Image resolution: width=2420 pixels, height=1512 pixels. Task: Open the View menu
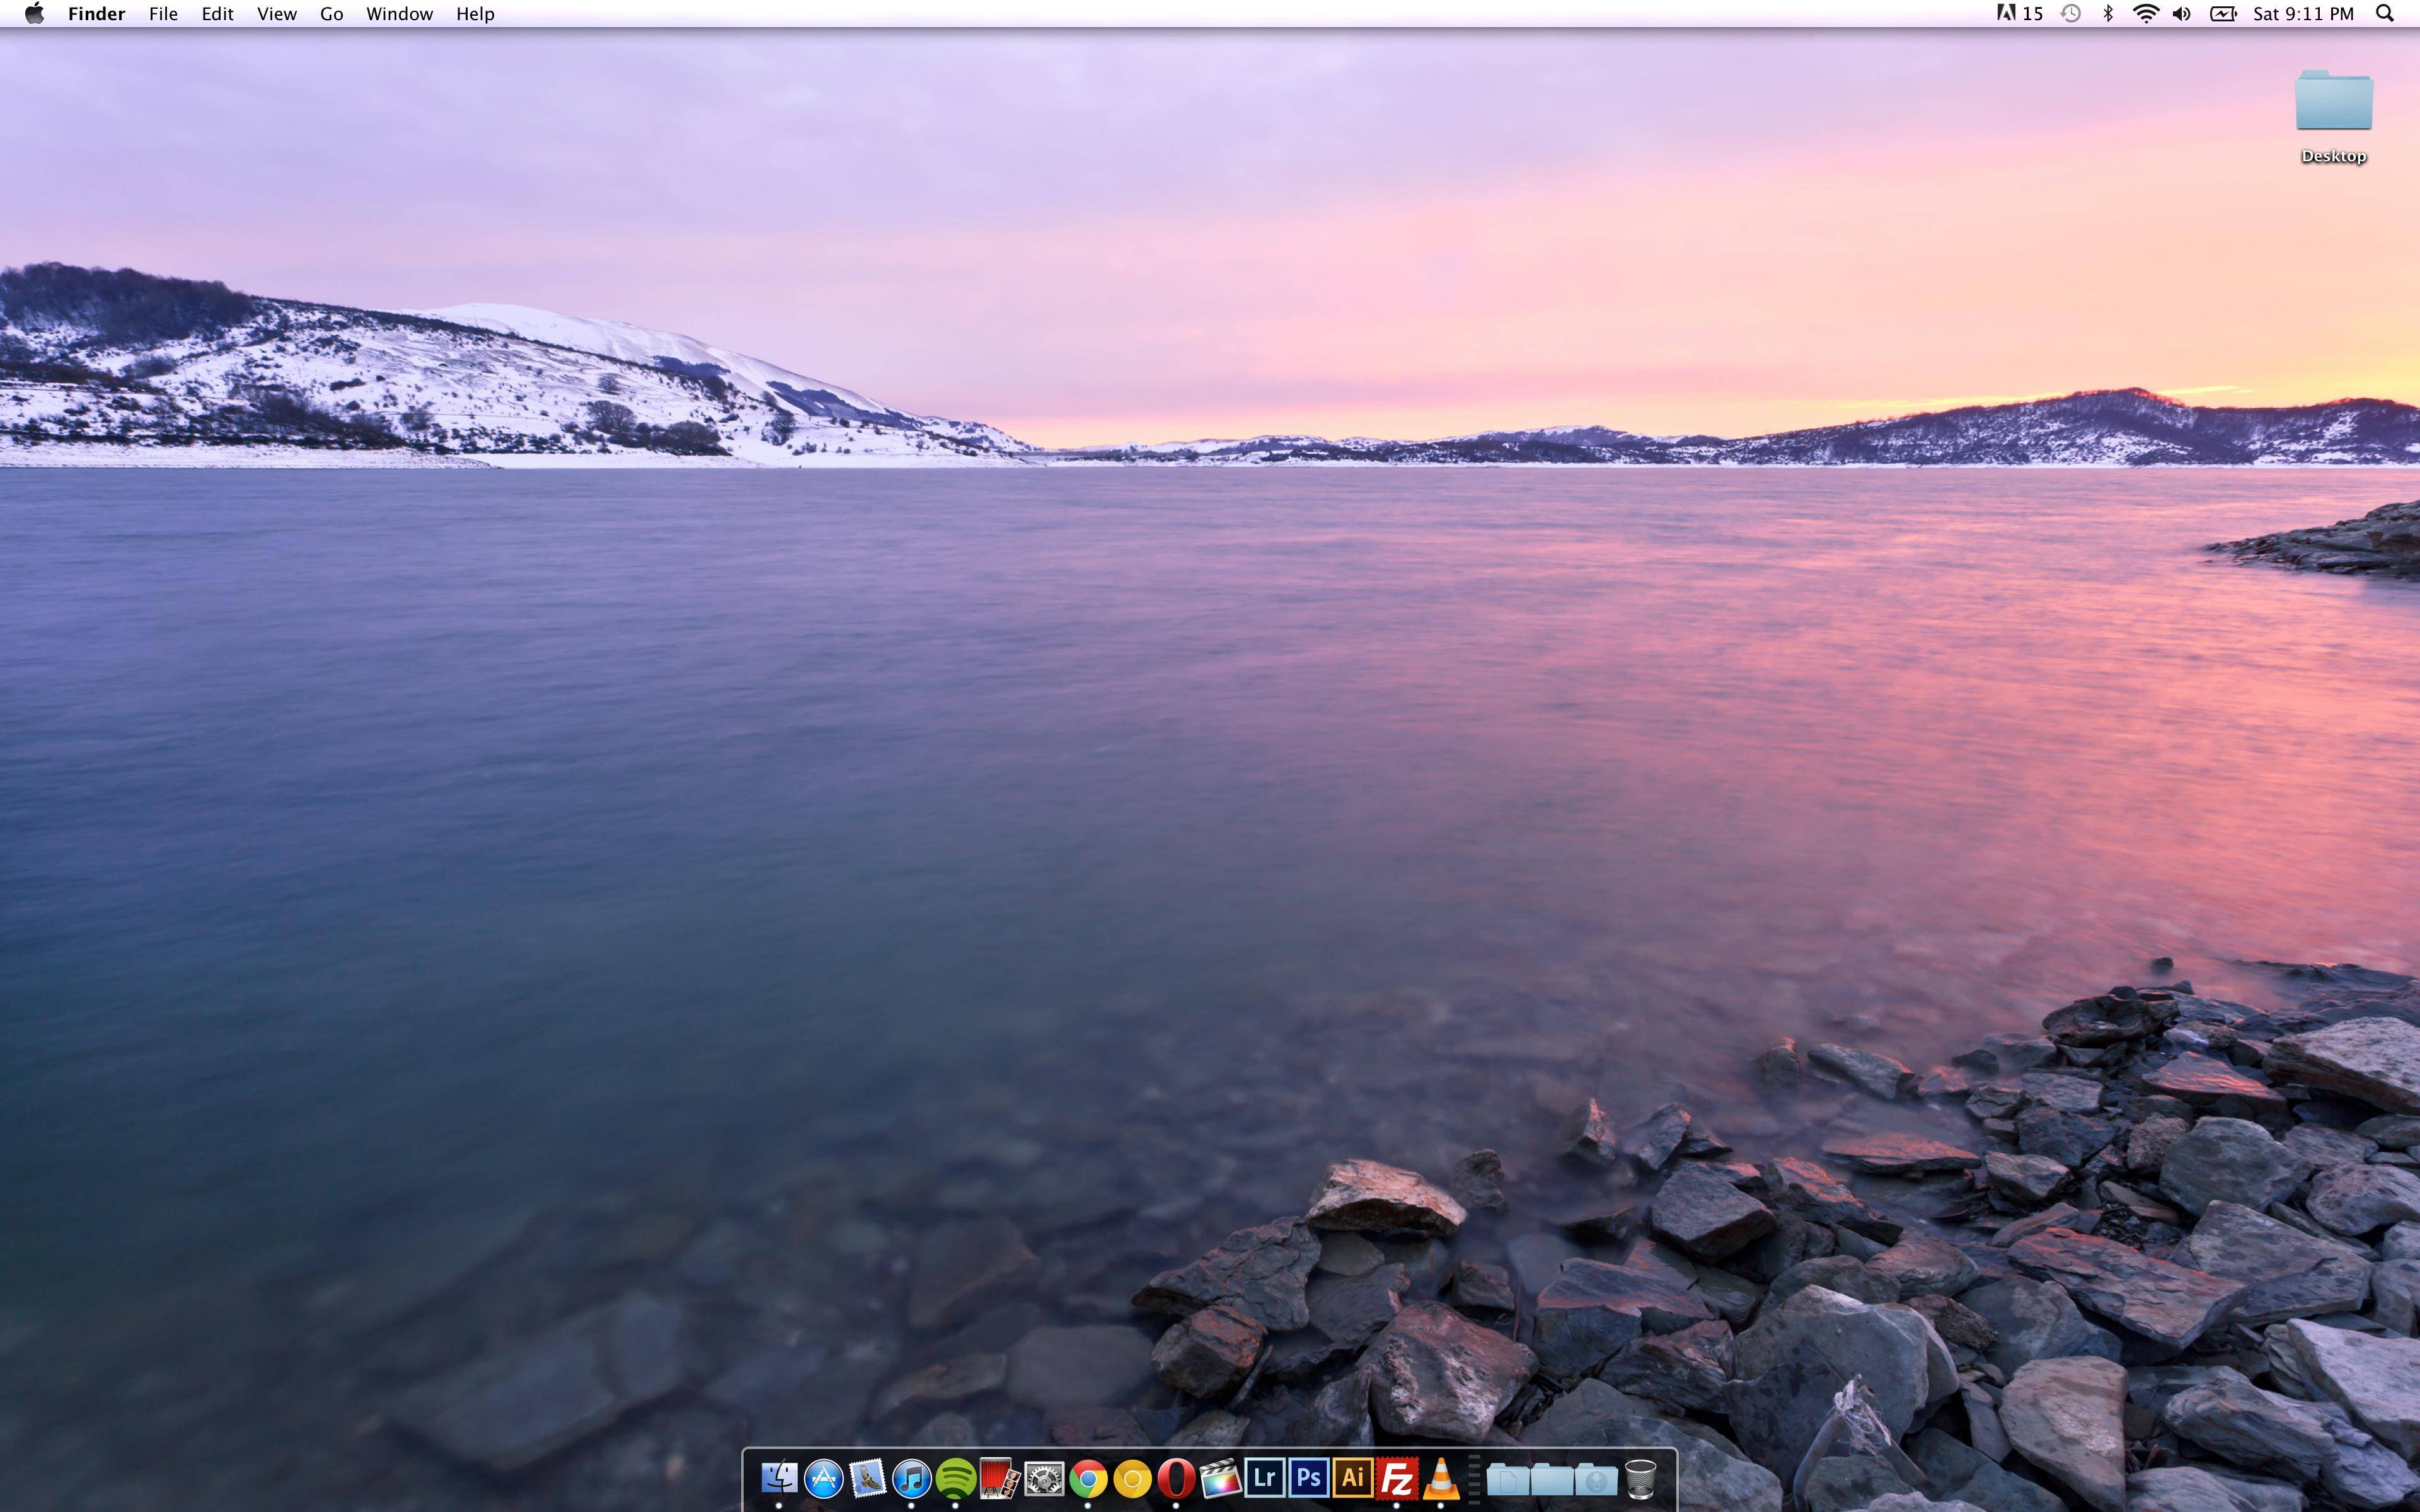point(276,14)
